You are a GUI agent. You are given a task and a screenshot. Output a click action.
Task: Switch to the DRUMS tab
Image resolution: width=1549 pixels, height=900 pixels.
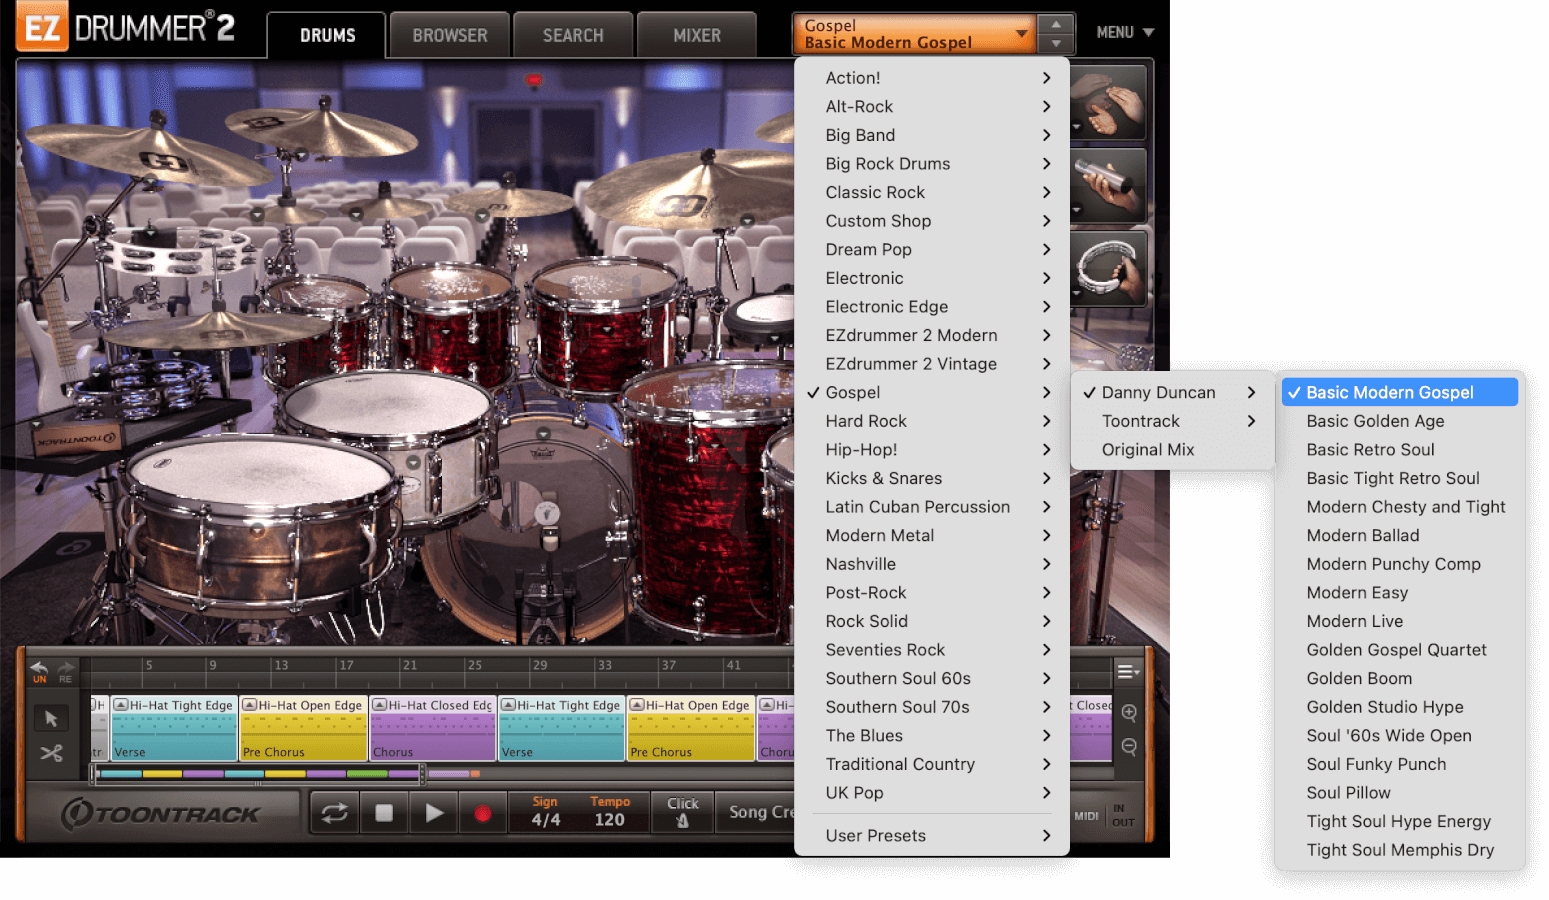[x=327, y=35]
